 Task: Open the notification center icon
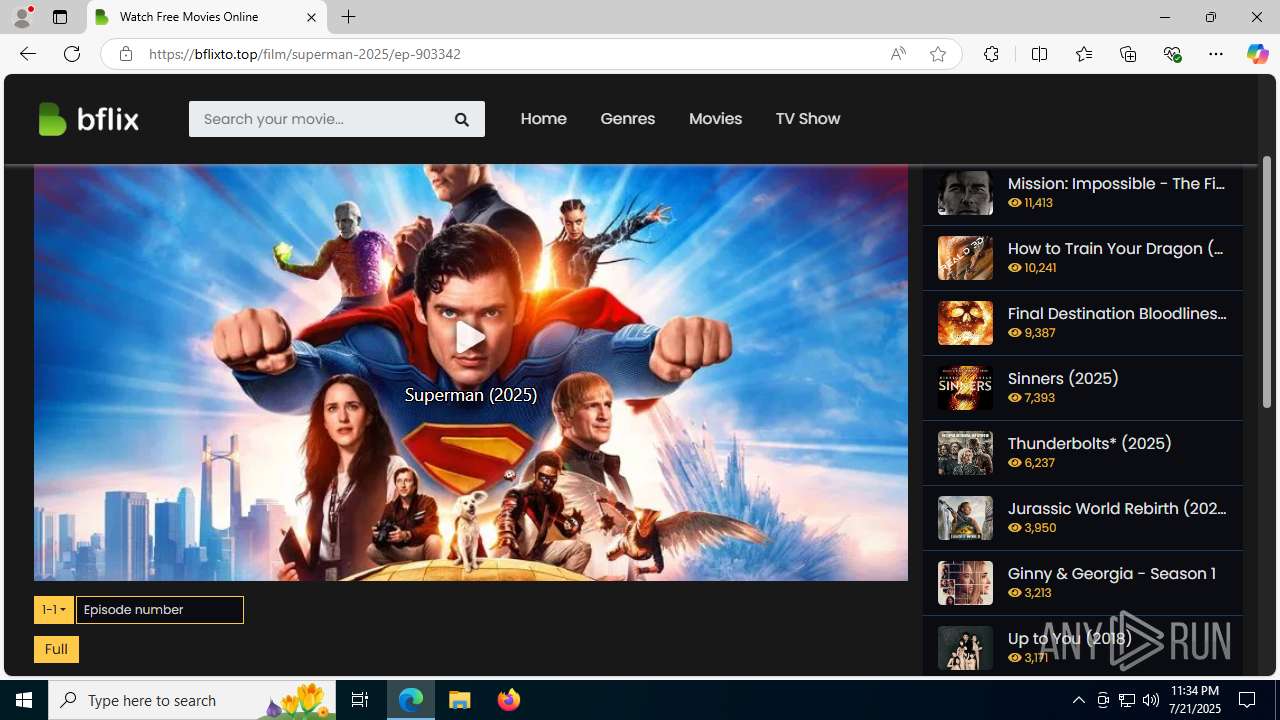[1248, 700]
